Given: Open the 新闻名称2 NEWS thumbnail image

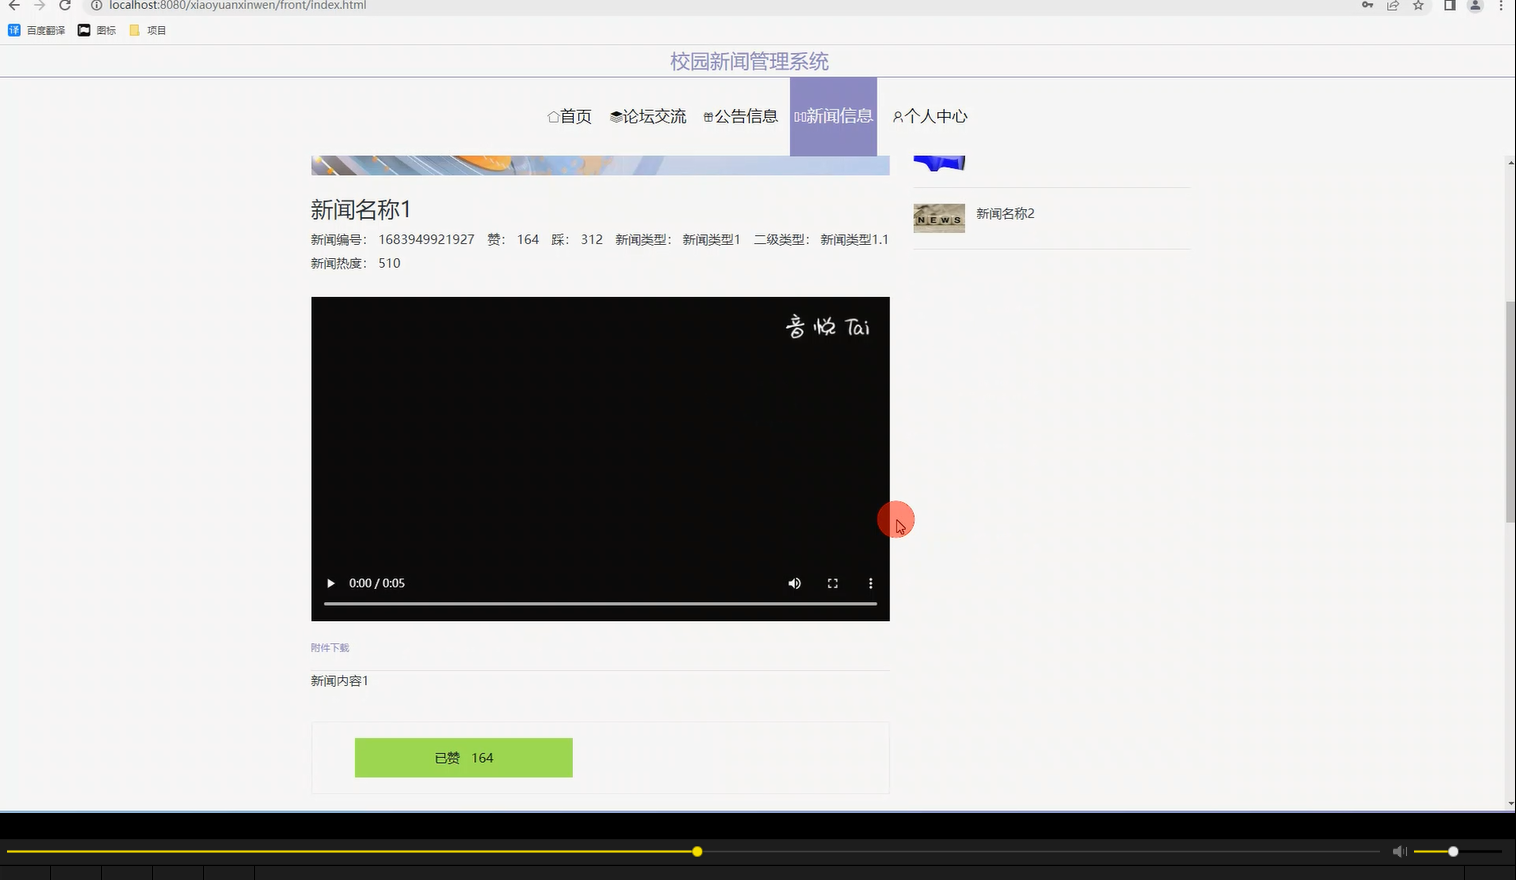Looking at the screenshot, I should (x=938, y=217).
